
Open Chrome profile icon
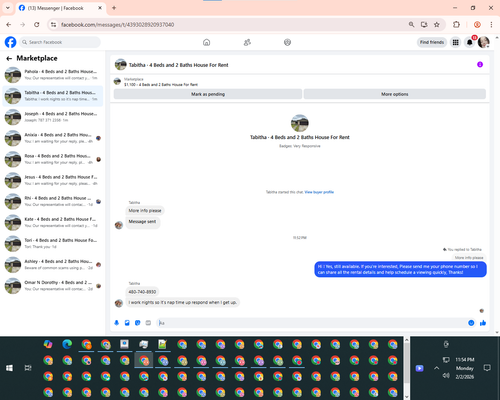click(477, 24)
